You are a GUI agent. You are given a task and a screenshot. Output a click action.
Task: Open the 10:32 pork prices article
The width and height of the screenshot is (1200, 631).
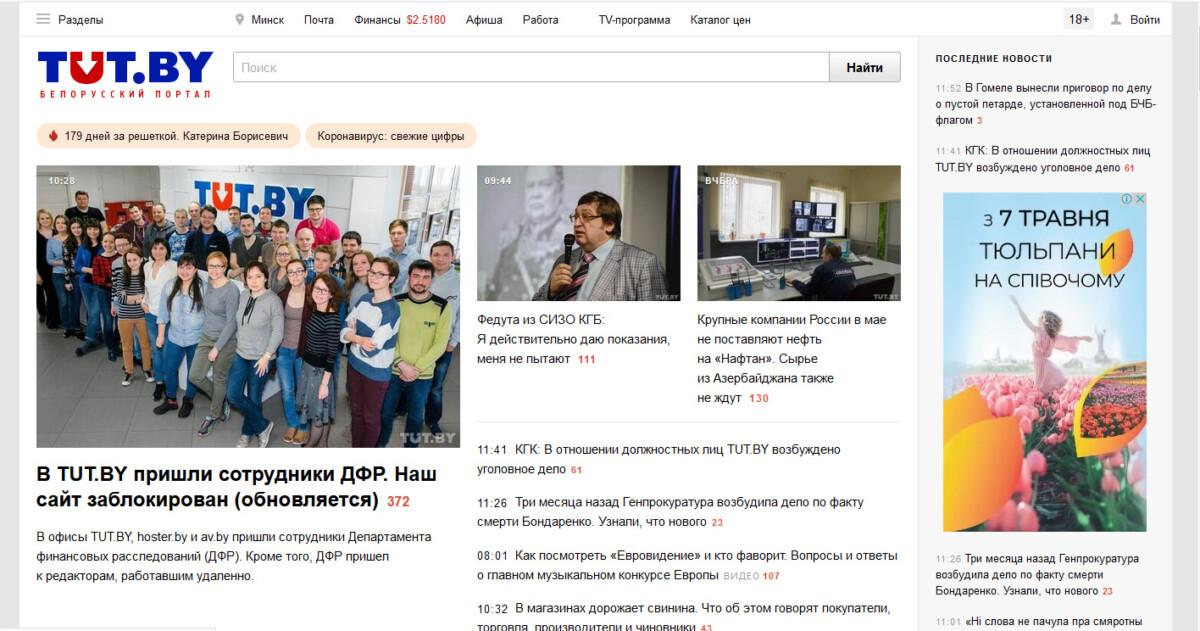coord(684,616)
